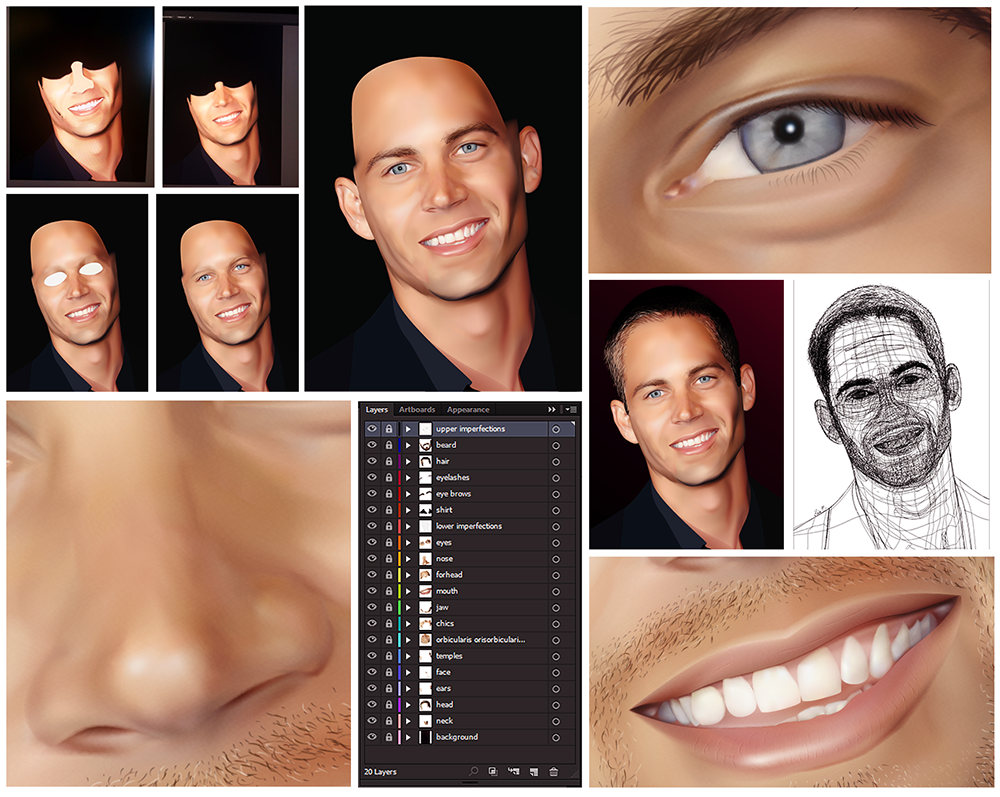
Task: Unlock the face layer lock icon
Action: point(388,672)
